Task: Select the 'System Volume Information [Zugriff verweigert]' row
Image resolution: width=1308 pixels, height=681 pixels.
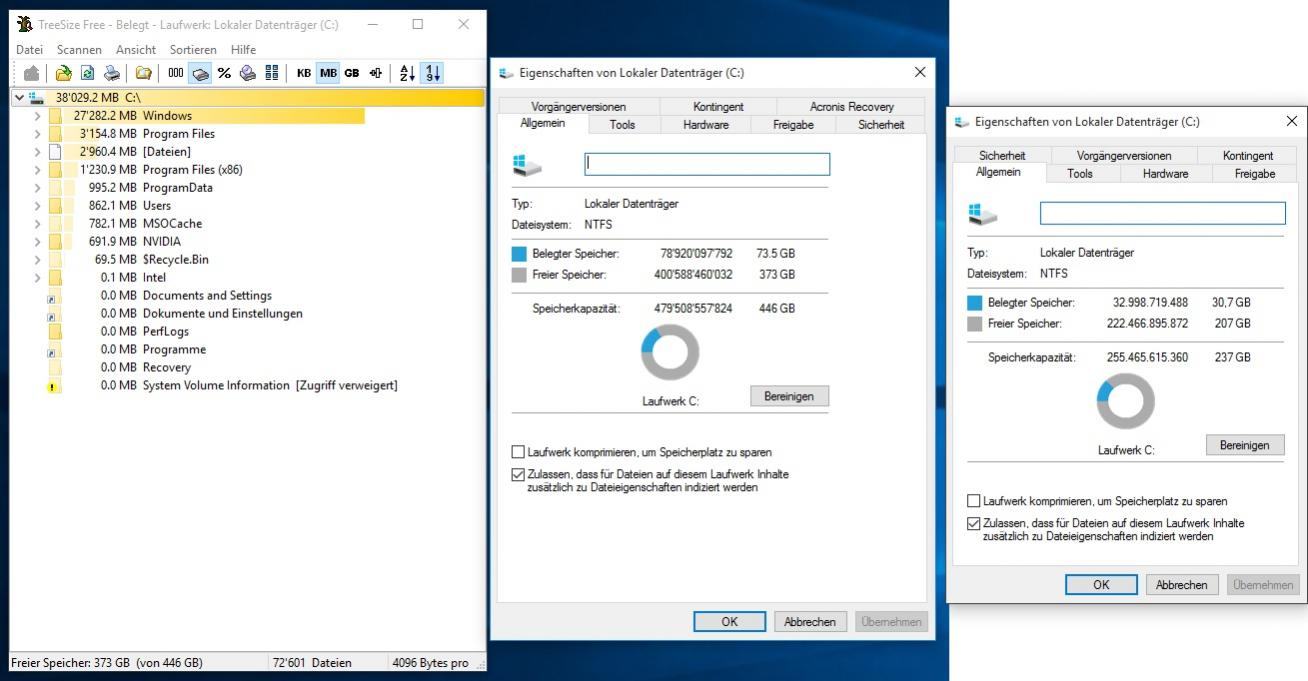Action: pyautogui.click(x=248, y=386)
